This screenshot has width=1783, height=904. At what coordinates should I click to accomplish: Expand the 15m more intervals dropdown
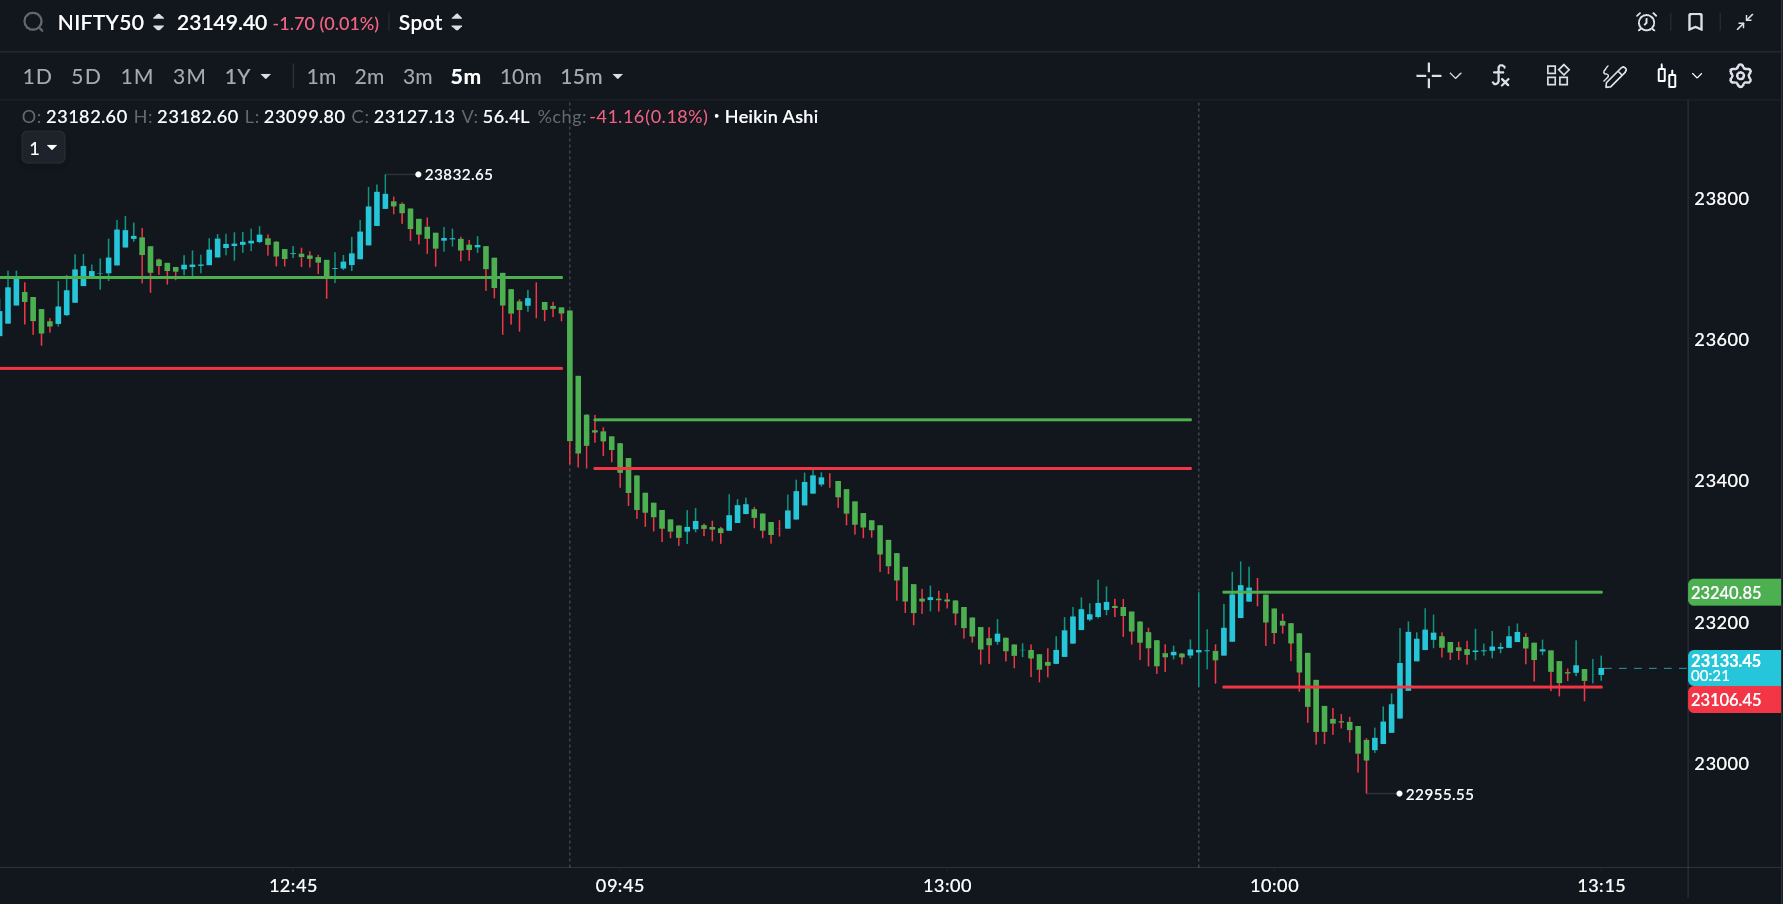(x=617, y=77)
